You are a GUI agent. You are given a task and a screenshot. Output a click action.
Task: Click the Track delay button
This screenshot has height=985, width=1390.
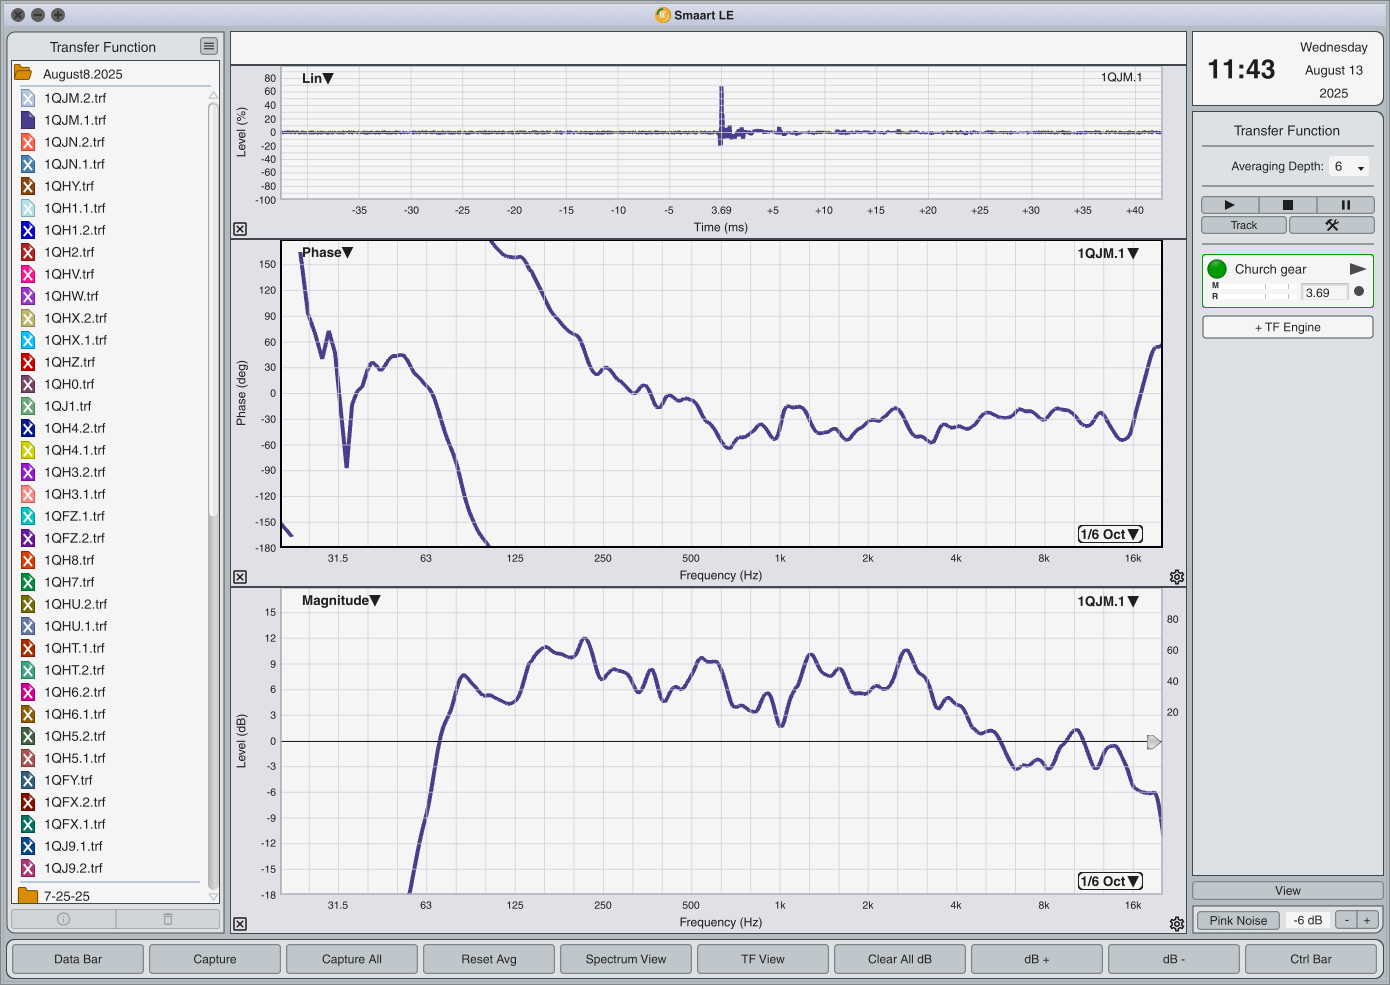click(1244, 225)
